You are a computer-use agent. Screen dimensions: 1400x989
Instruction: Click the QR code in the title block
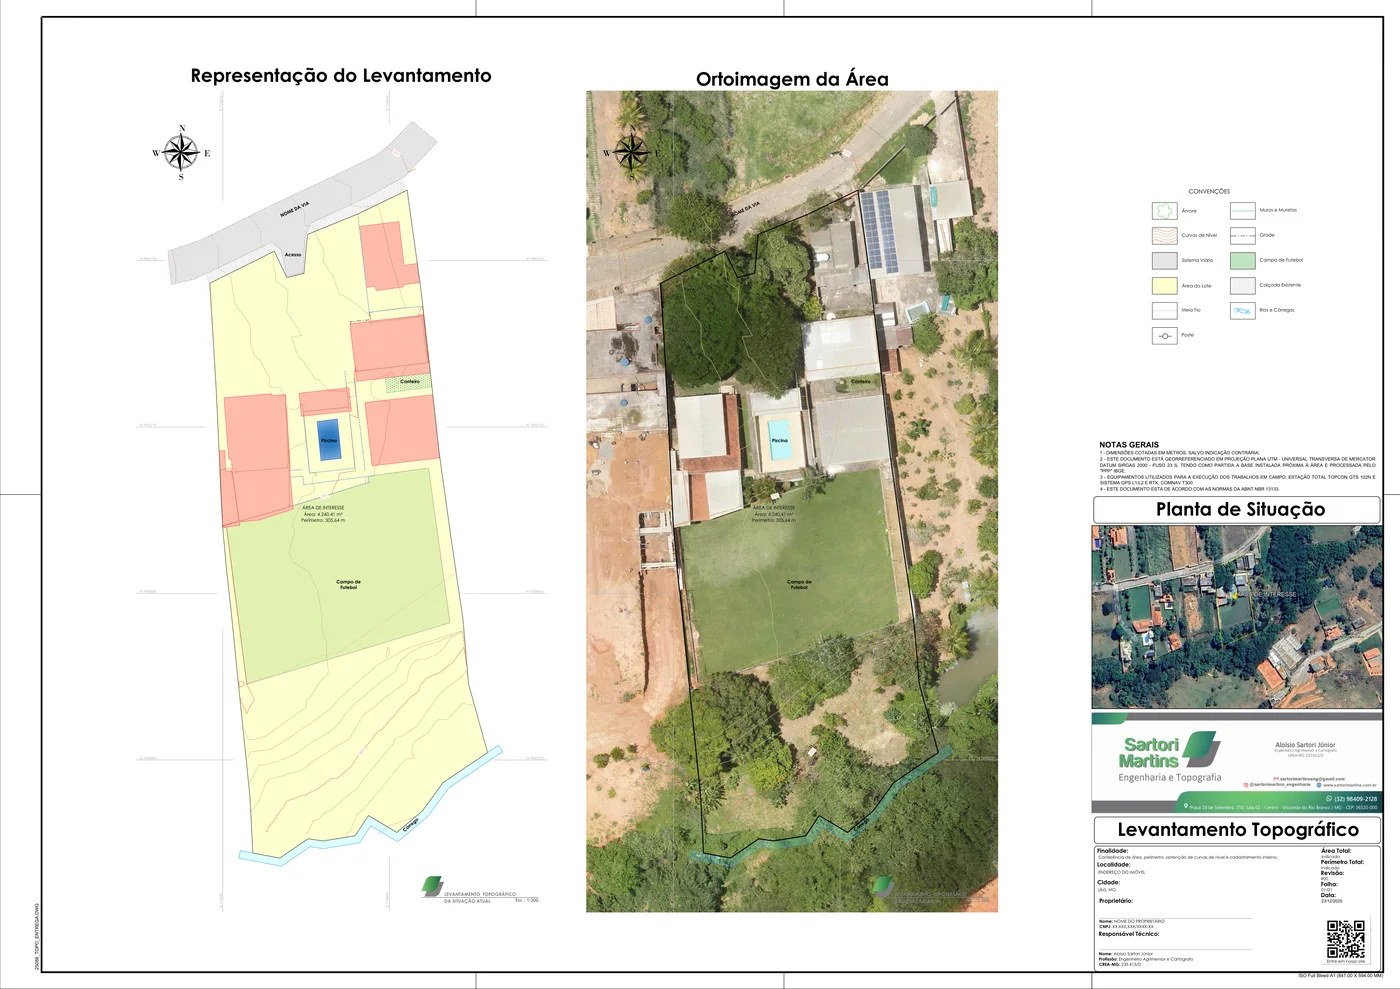point(1345,939)
